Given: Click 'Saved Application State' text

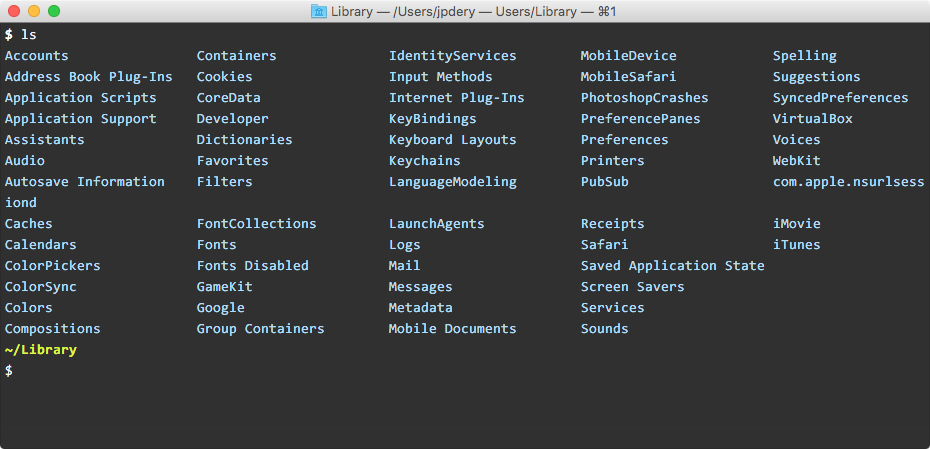Looking at the screenshot, I should (x=672, y=265).
